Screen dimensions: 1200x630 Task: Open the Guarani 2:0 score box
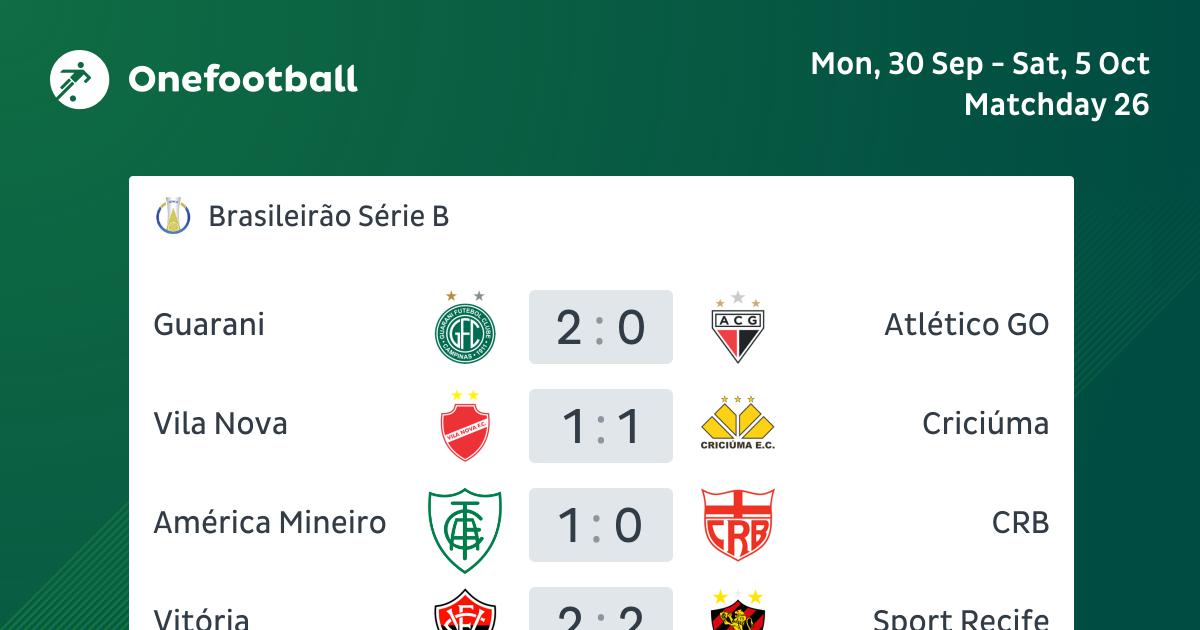tap(601, 327)
